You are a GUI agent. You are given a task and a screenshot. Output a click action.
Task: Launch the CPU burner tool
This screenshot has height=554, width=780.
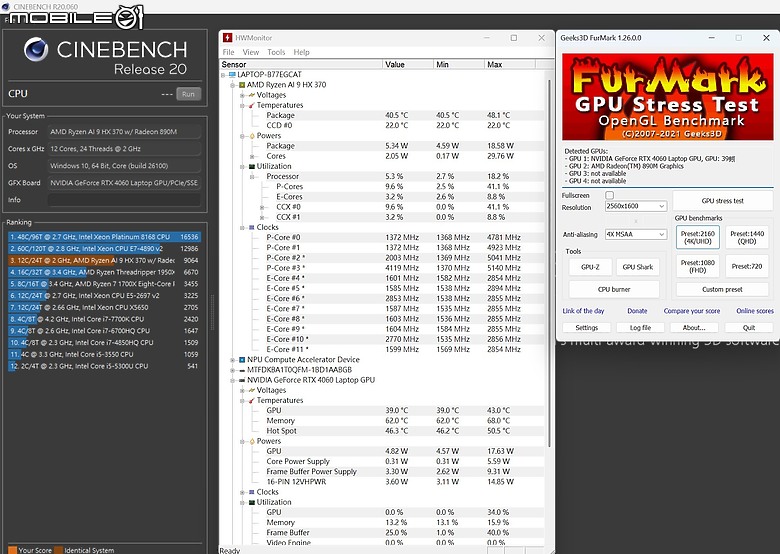[614, 289]
